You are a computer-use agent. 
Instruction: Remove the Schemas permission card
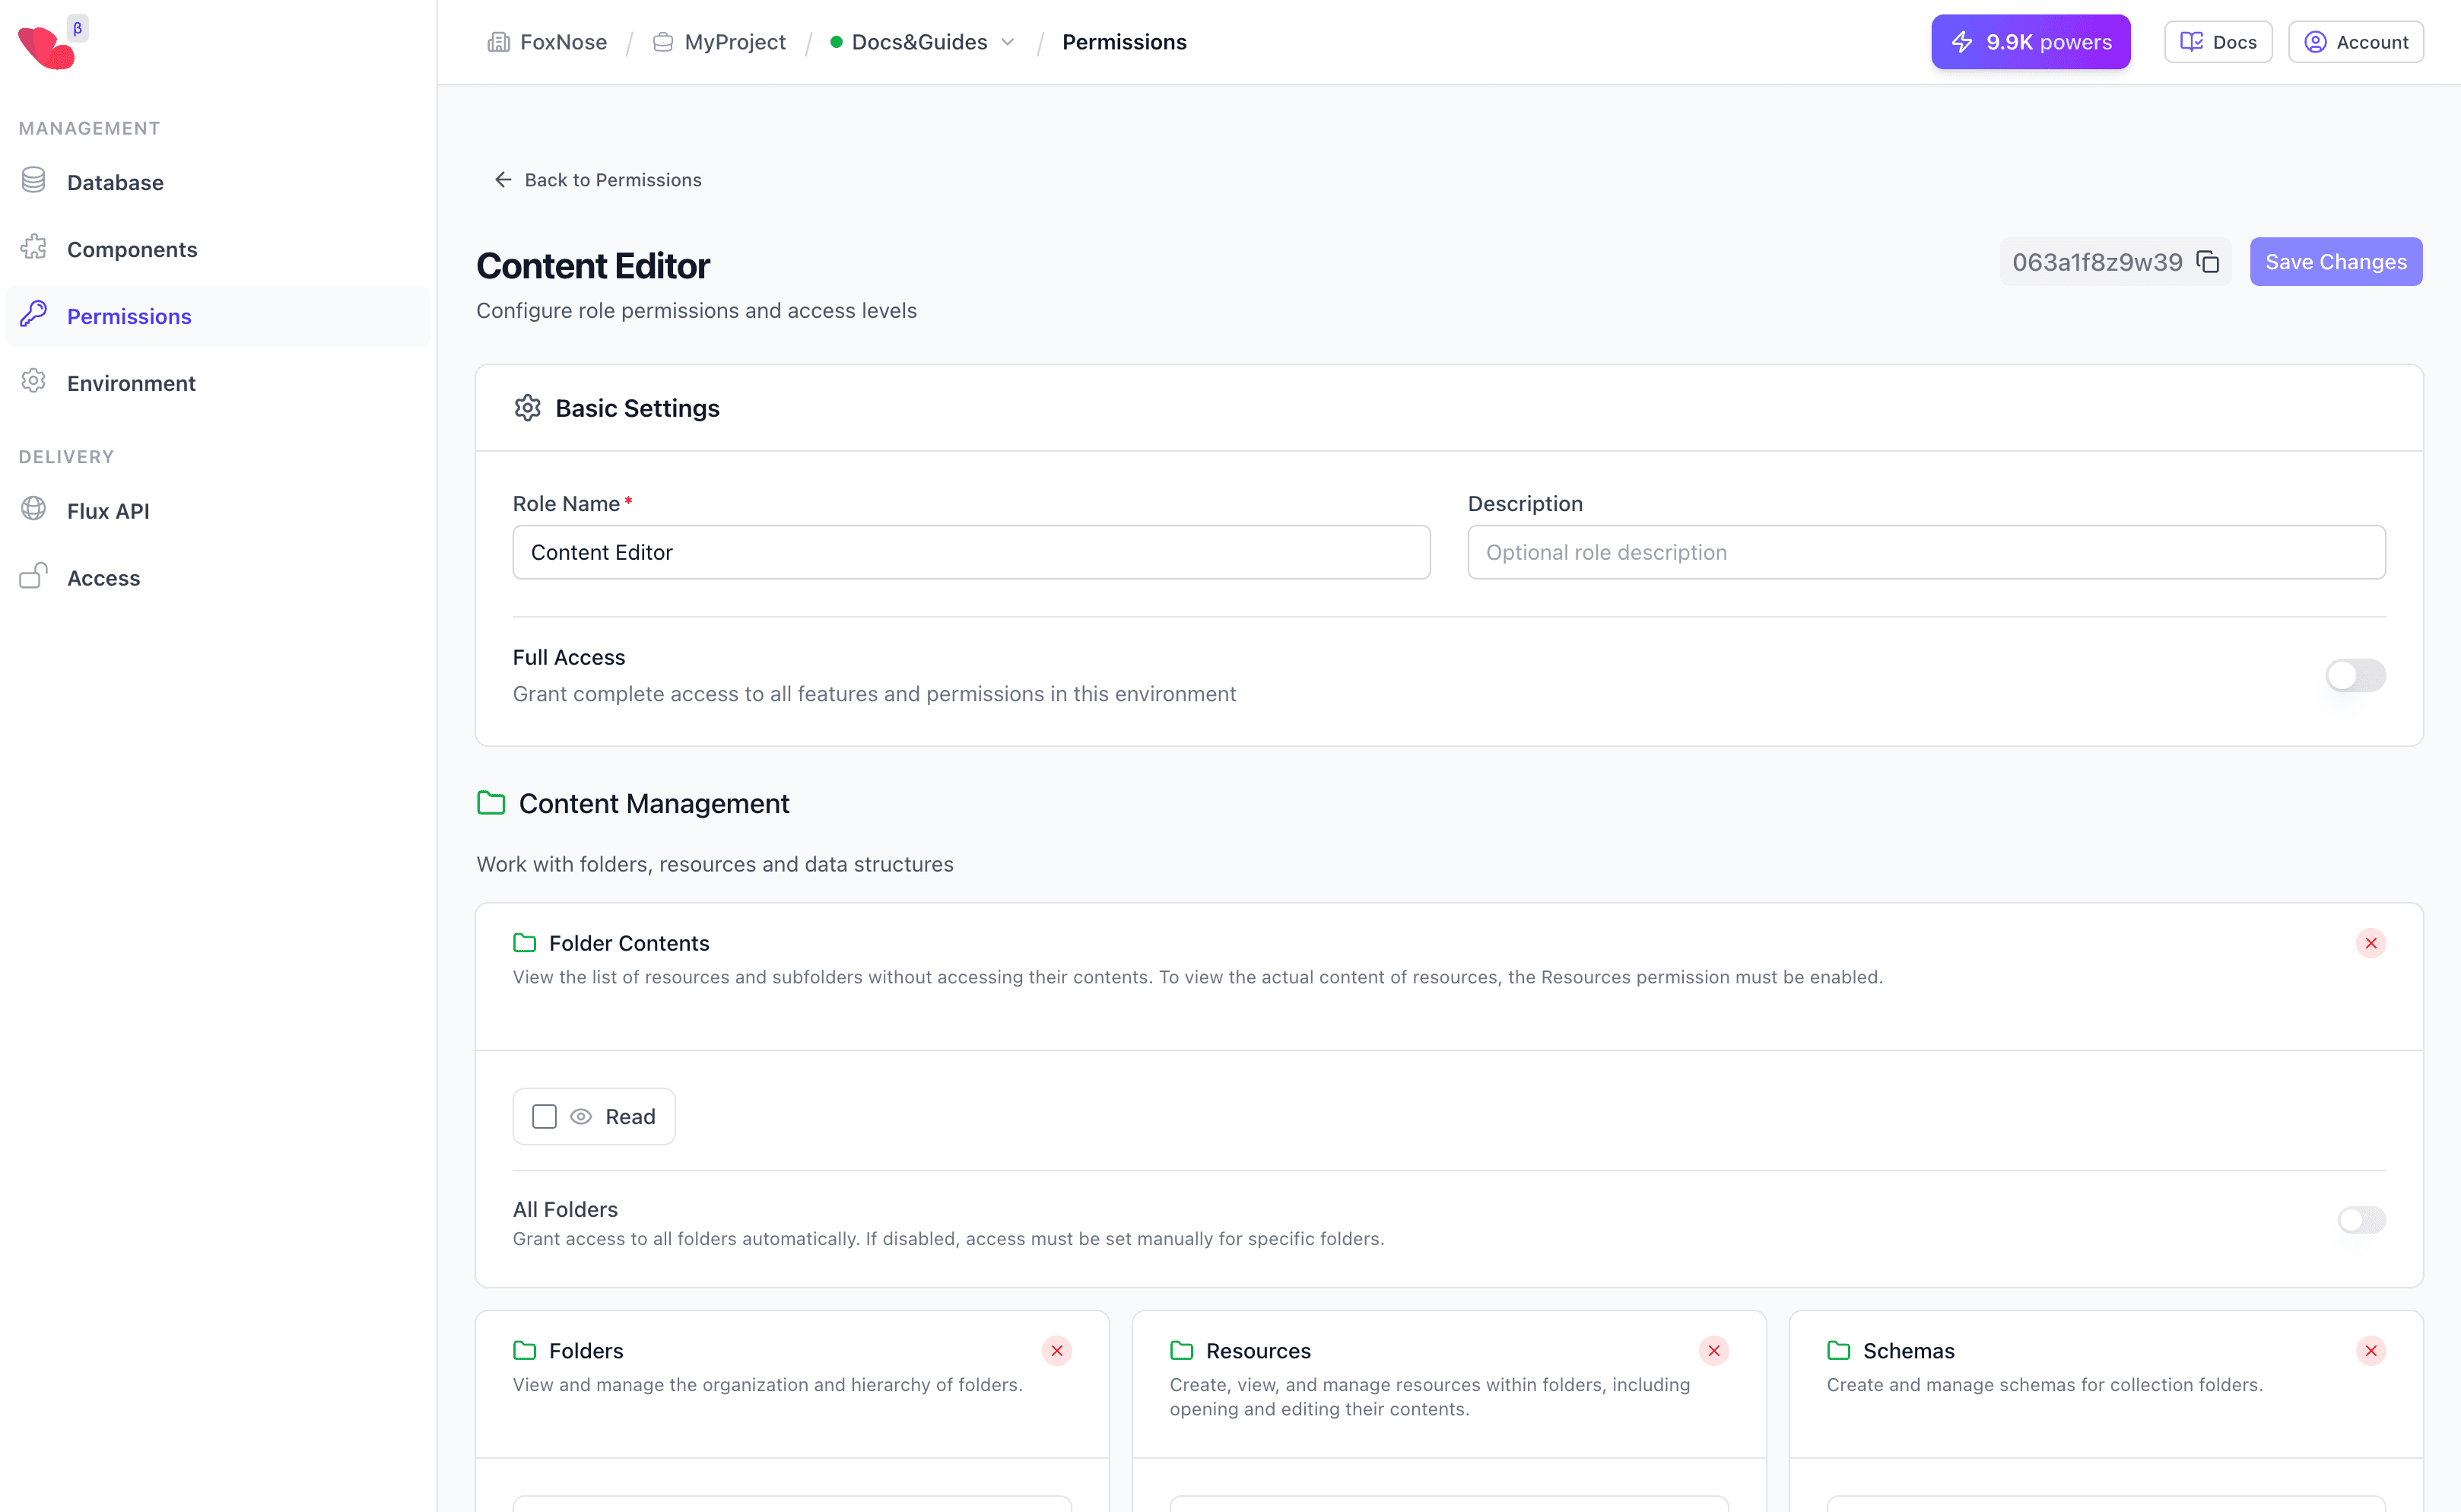click(2371, 1350)
